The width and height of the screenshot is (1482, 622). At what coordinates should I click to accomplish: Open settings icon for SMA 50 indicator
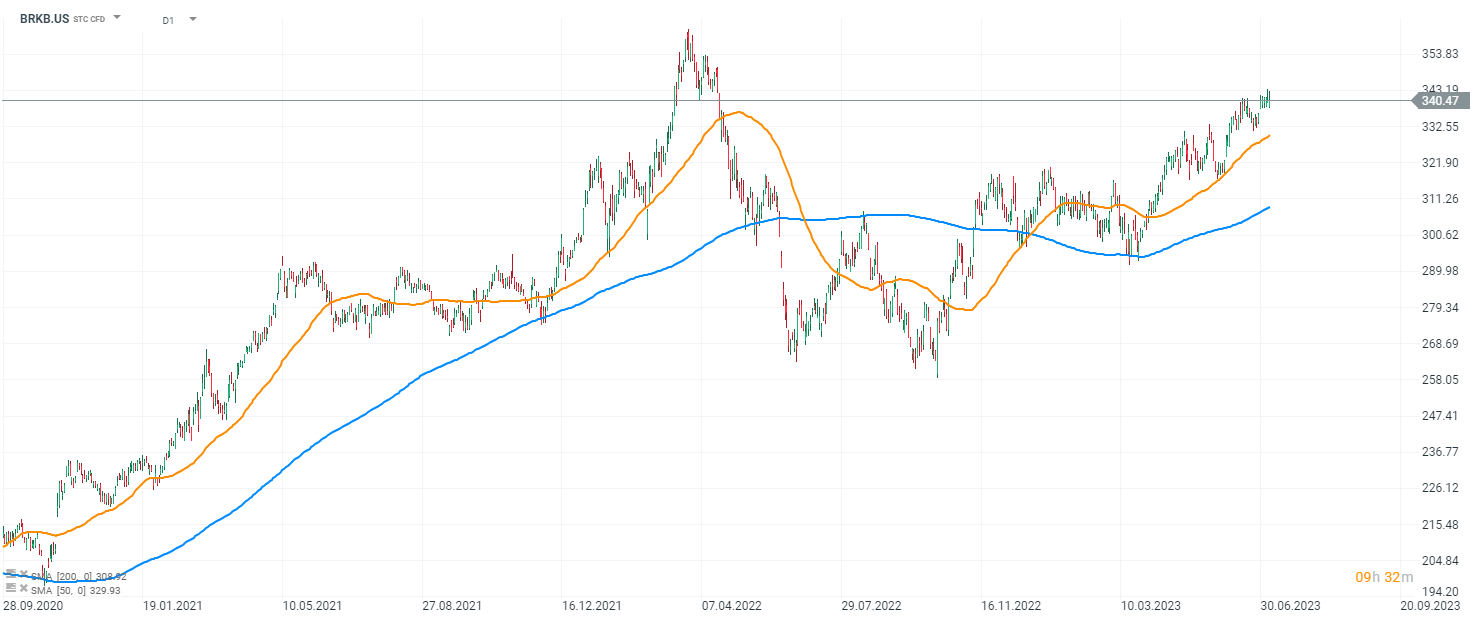tap(10, 589)
